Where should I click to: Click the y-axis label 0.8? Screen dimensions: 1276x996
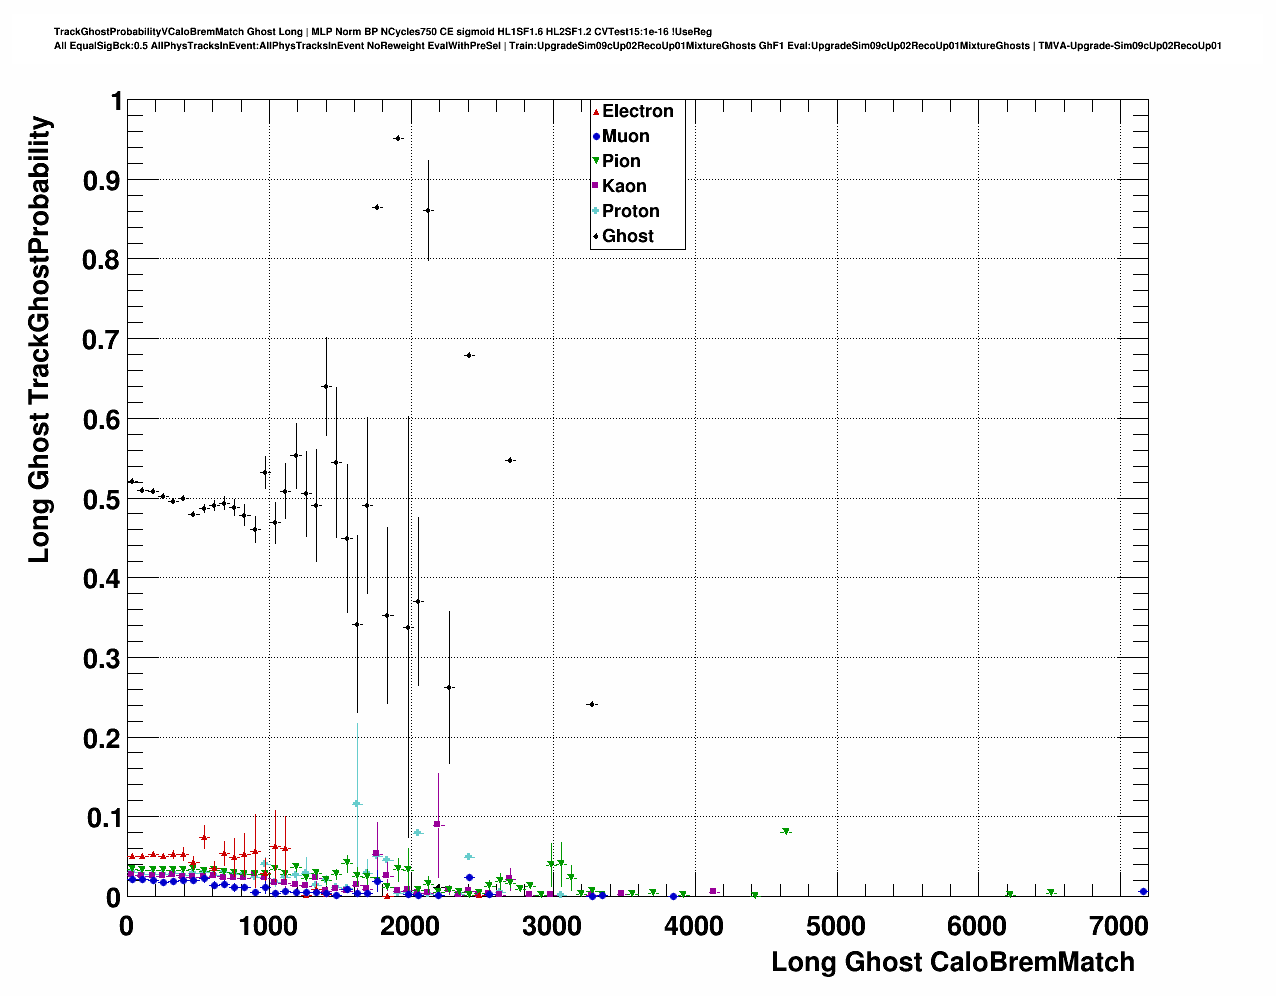(104, 260)
